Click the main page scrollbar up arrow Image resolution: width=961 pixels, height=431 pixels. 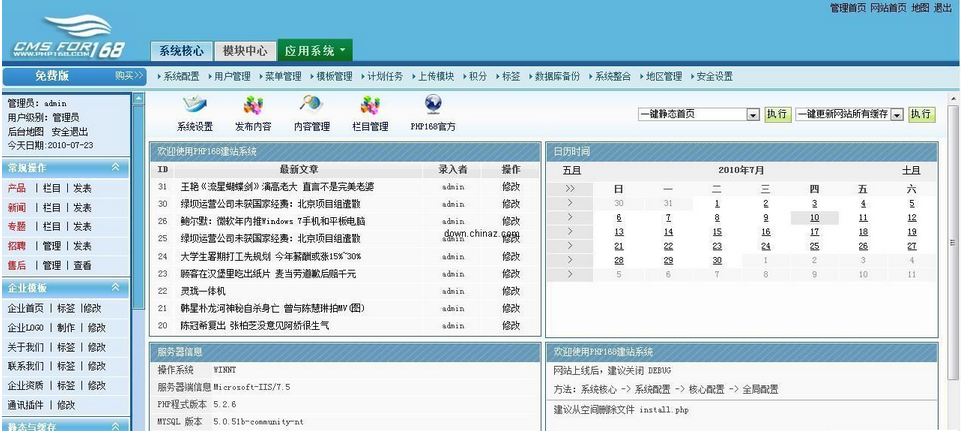(x=954, y=98)
